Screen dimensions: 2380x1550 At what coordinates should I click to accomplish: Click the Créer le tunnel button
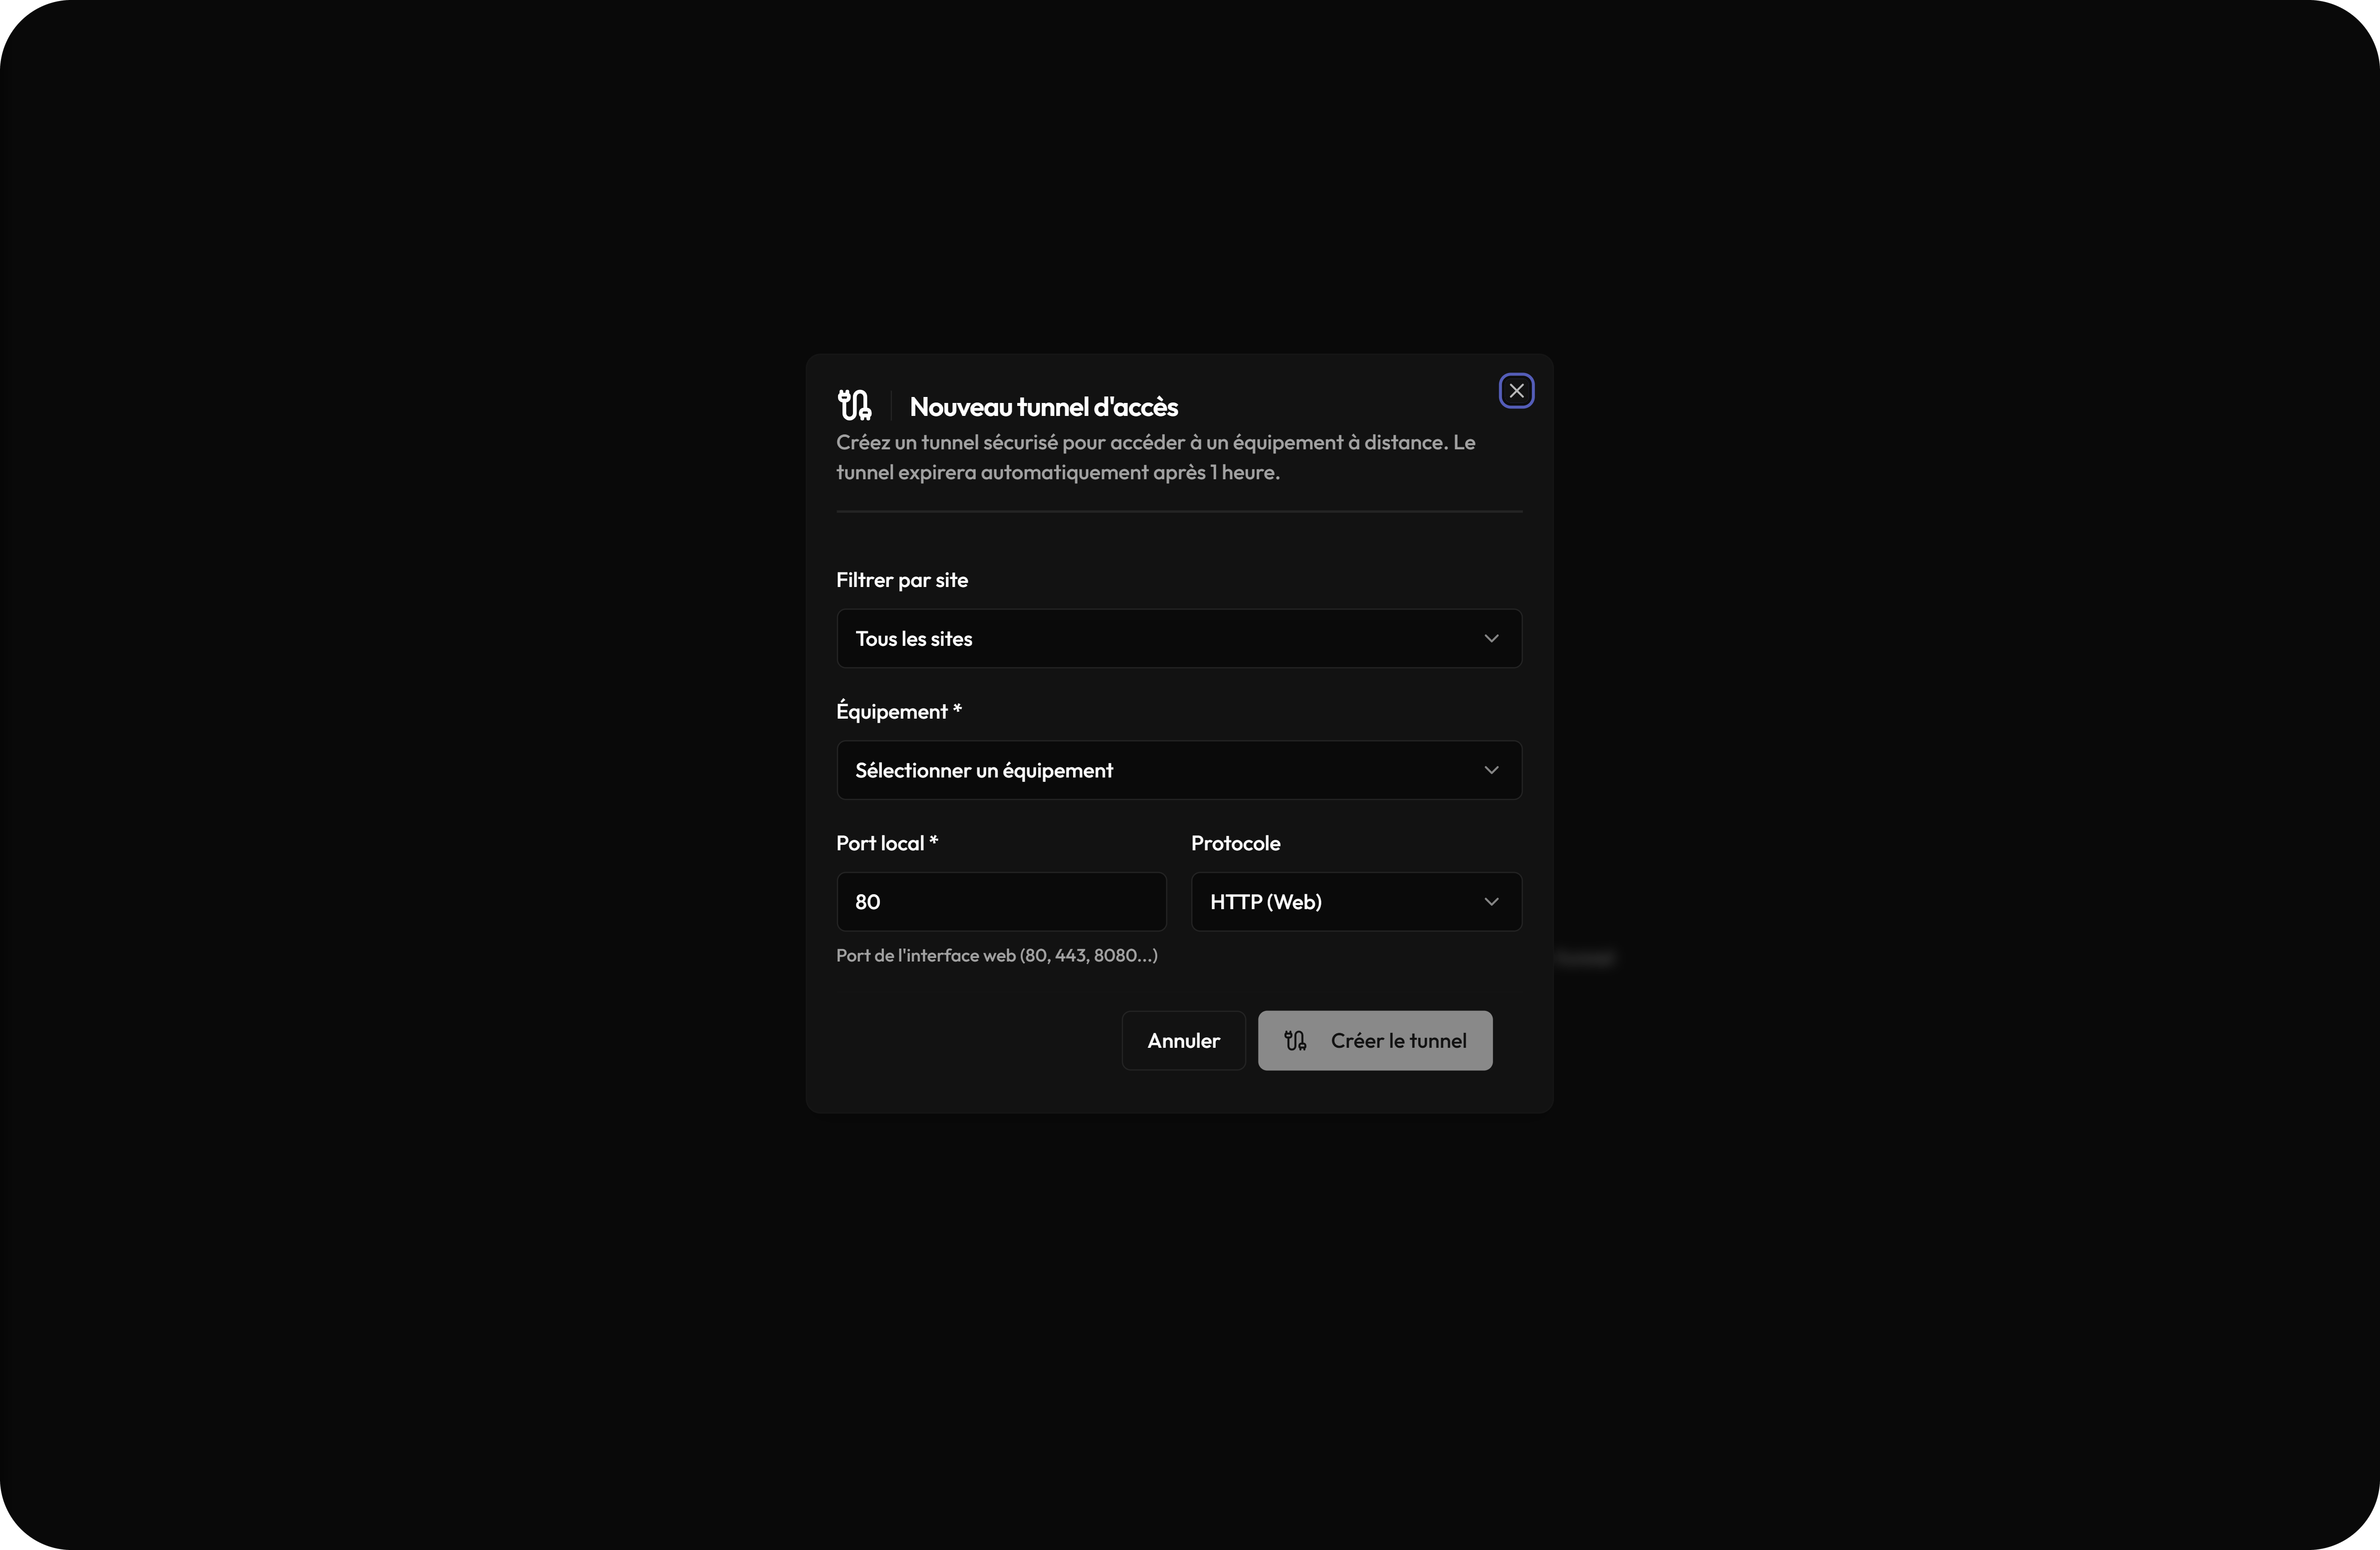(1375, 1041)
